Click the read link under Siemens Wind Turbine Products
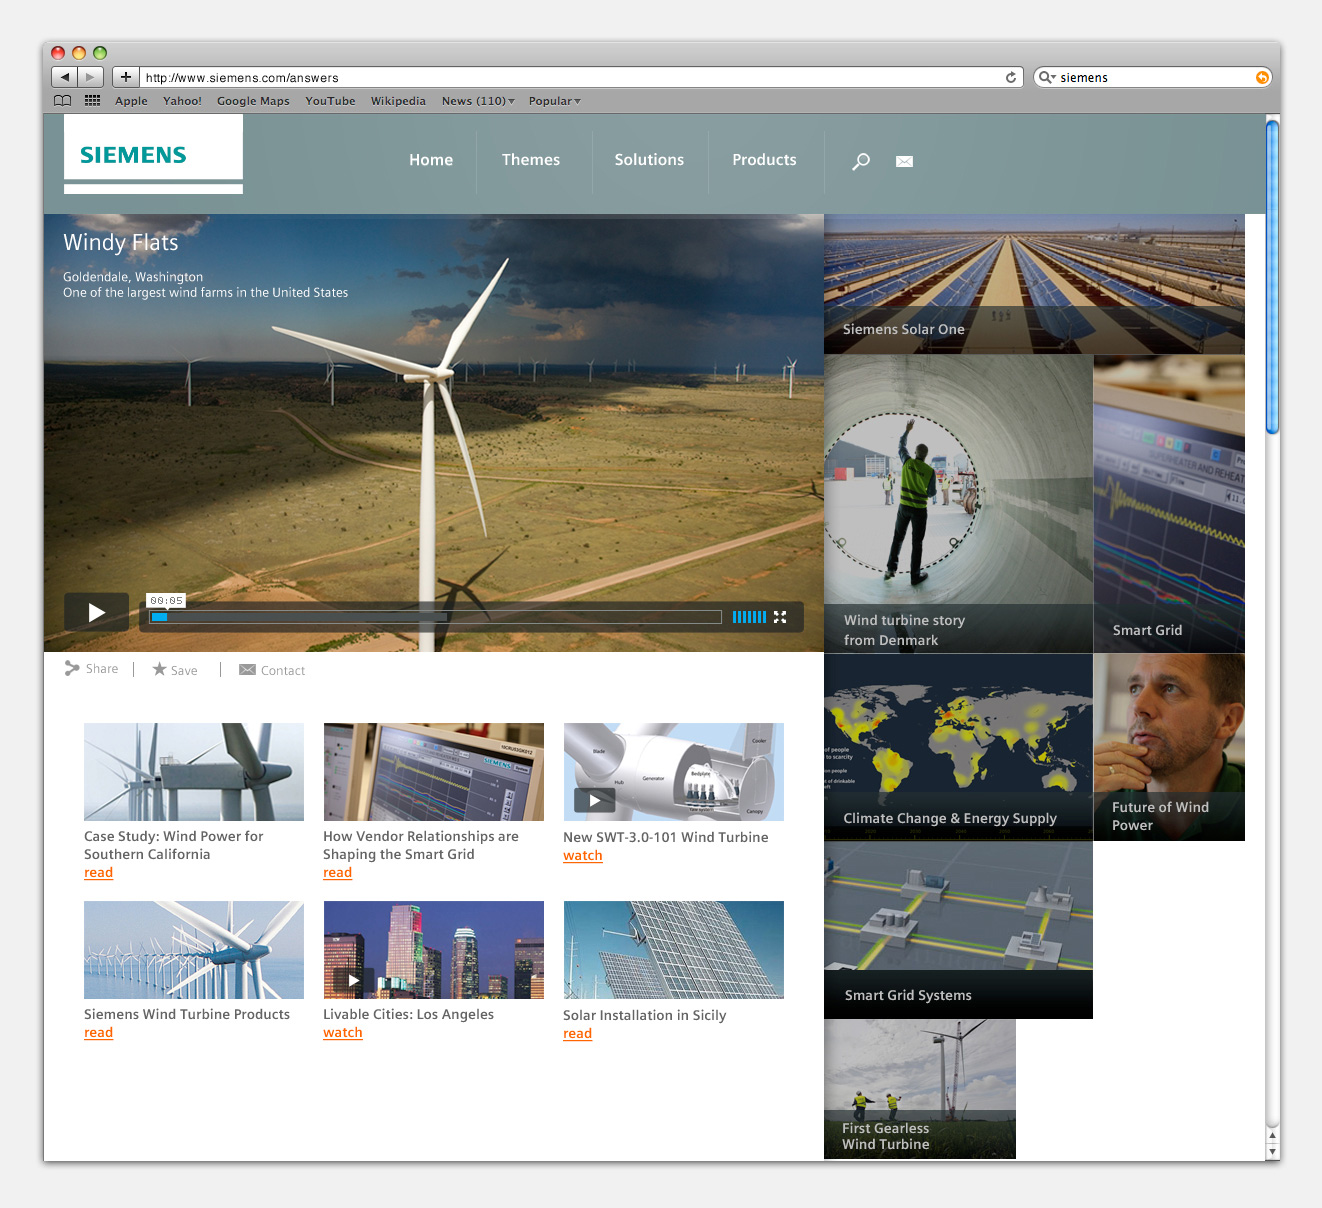The image size is (1322, 1208). (98, 1033)
